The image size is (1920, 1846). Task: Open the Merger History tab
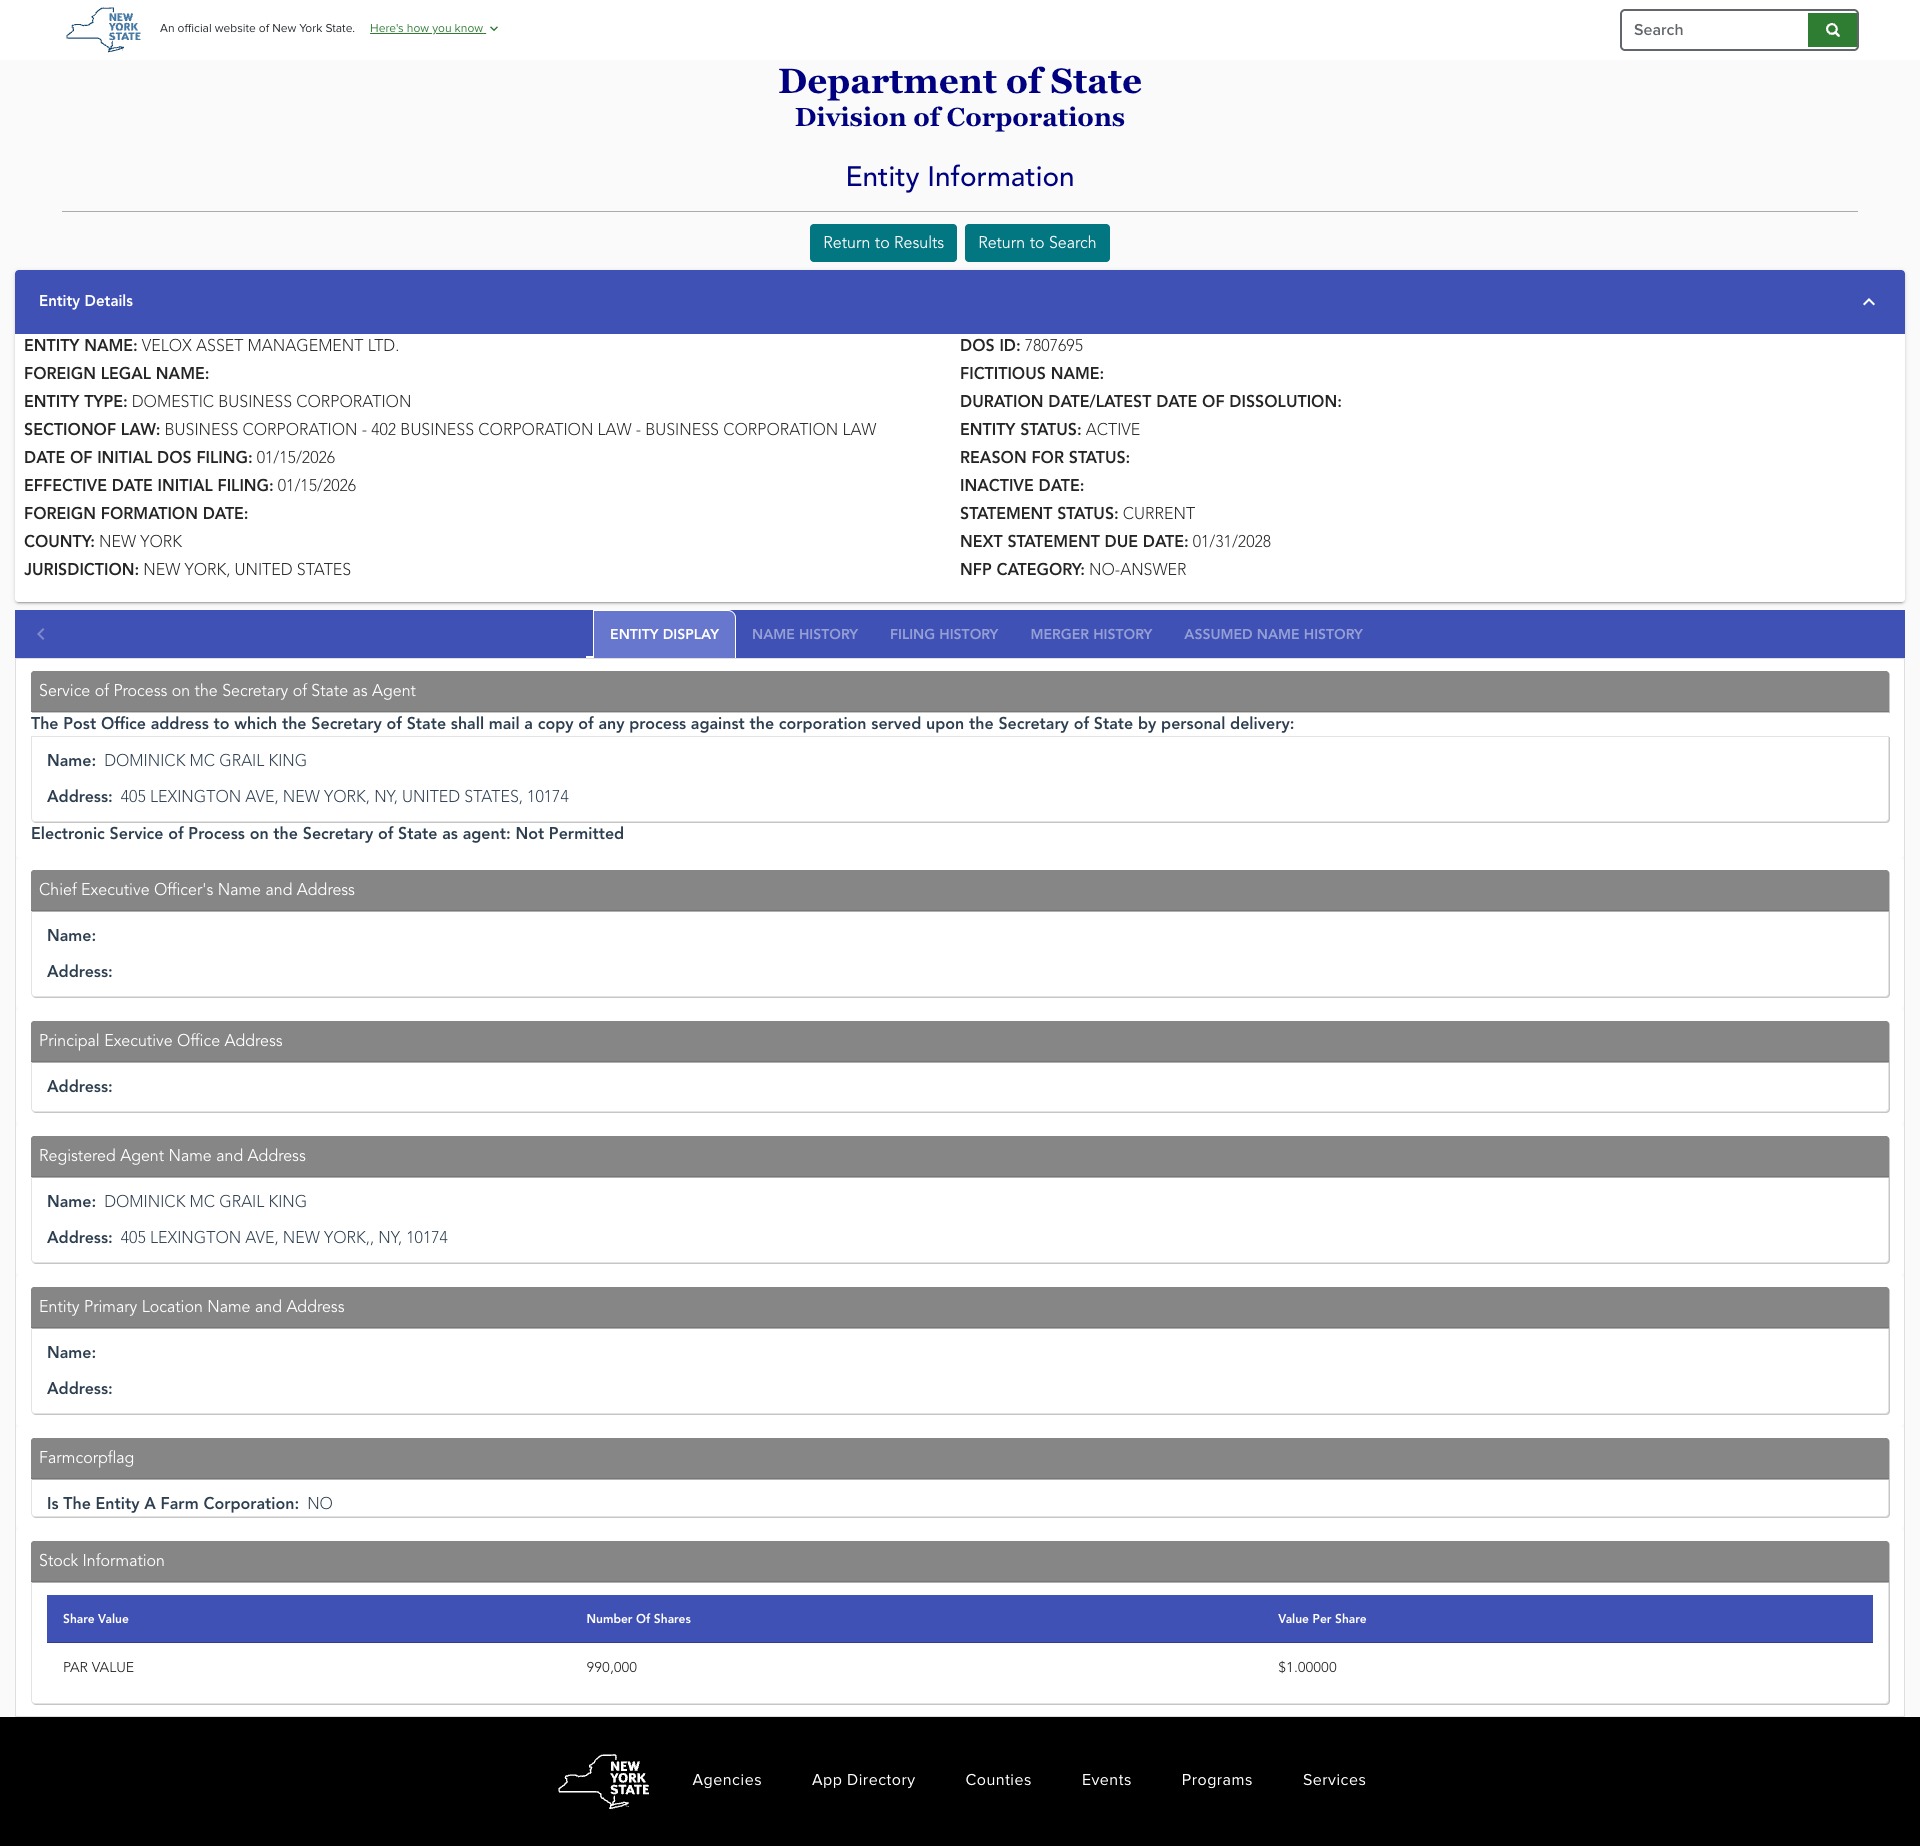click(1090, 634)
